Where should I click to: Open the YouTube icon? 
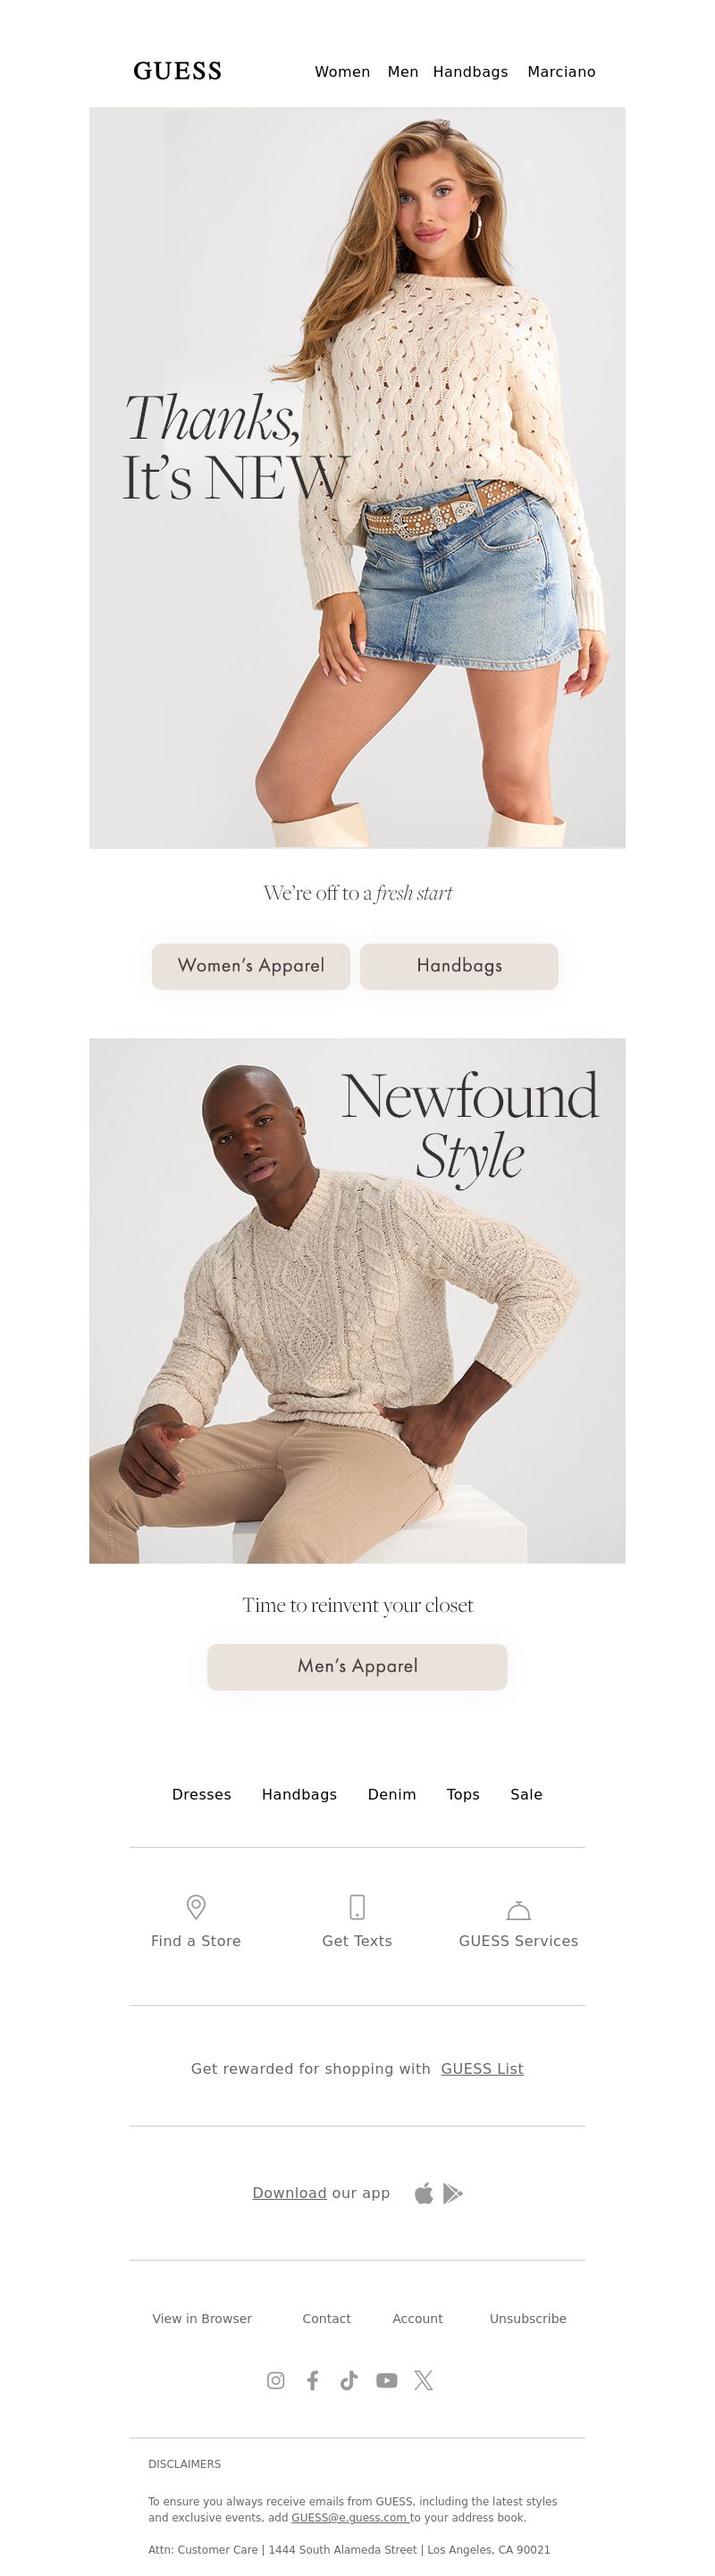click(x=387, y=2380)
